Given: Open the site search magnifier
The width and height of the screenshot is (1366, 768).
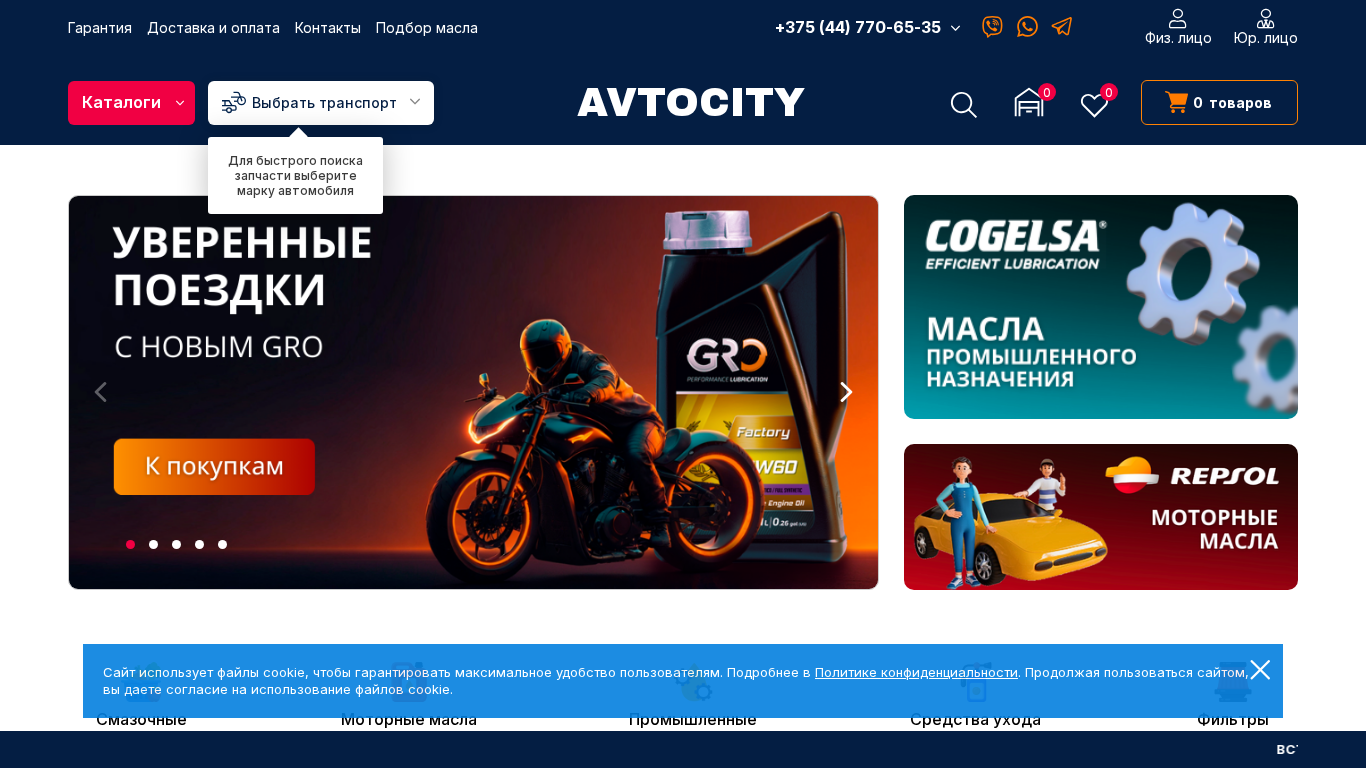Looking at the screenshot, I should 963,104.
